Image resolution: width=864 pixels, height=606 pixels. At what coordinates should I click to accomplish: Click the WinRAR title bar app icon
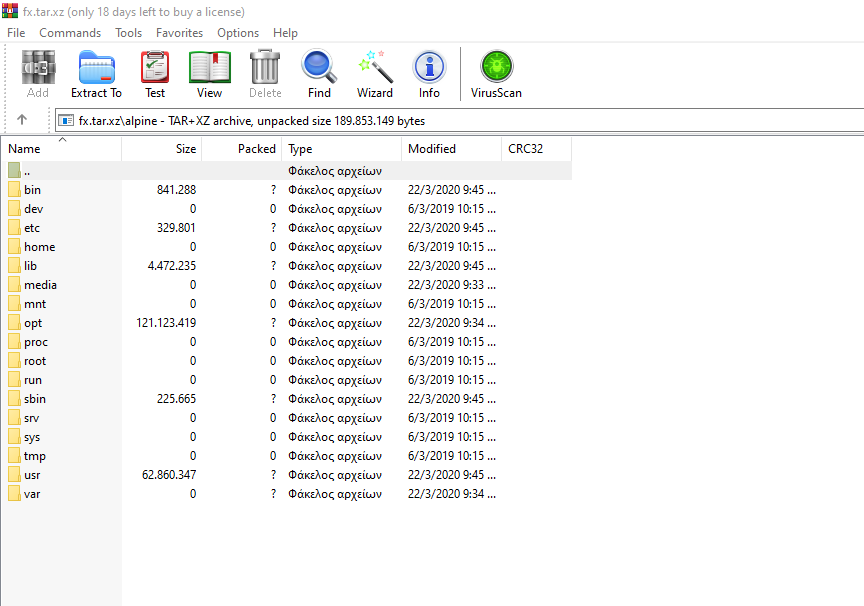click(10, 10)
